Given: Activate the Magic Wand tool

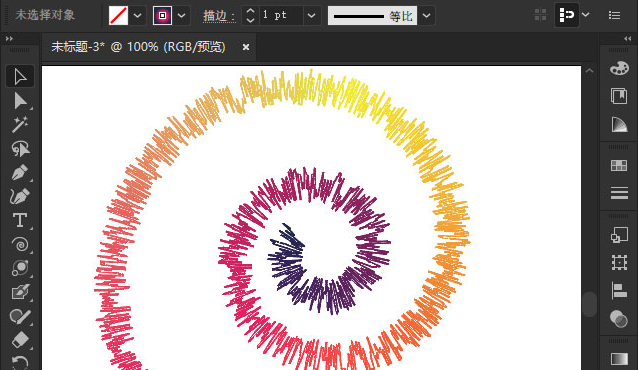Looking at the screenshot, I should tap(20, 125).
